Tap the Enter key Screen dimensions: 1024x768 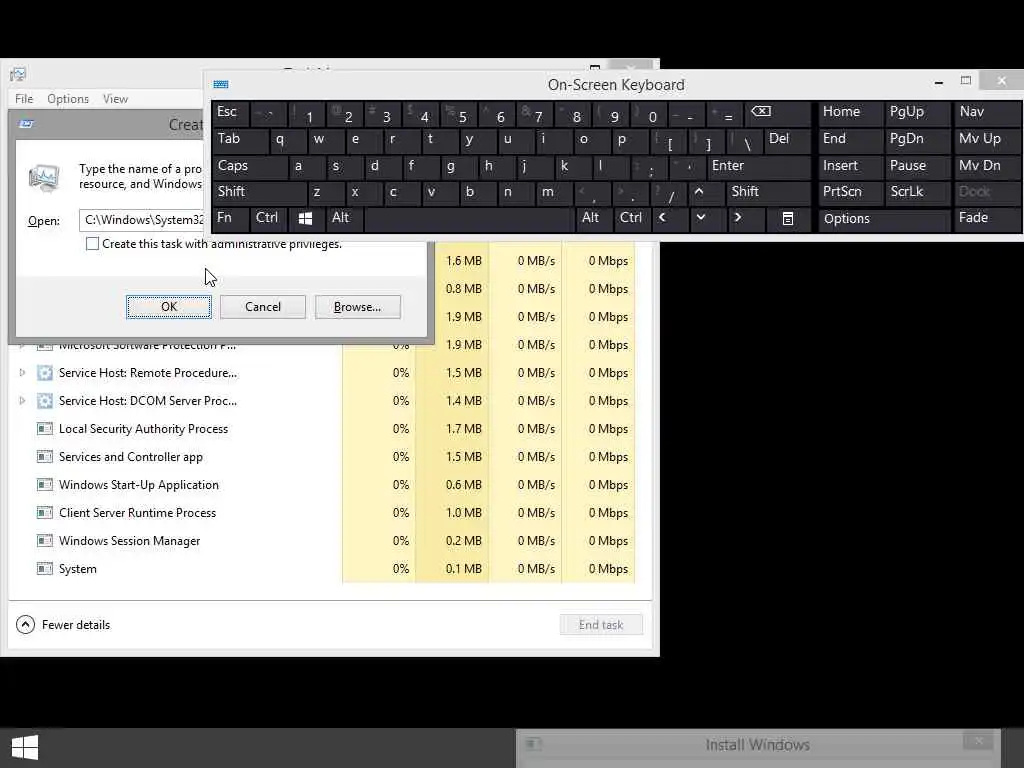(759, 166)
